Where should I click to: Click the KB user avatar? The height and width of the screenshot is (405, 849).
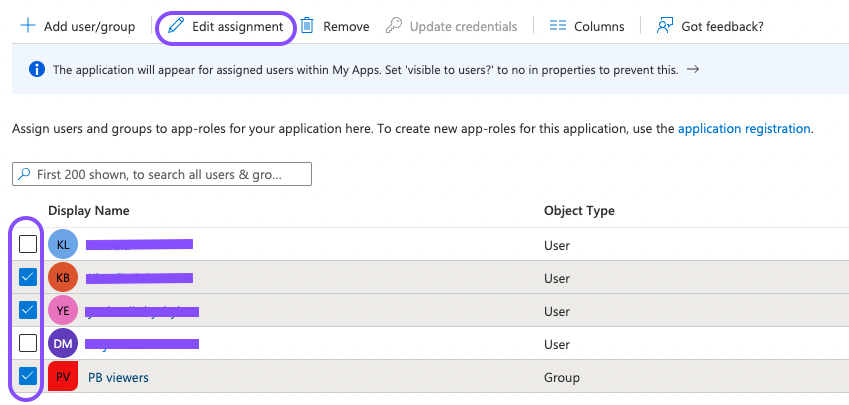point(63,278)
